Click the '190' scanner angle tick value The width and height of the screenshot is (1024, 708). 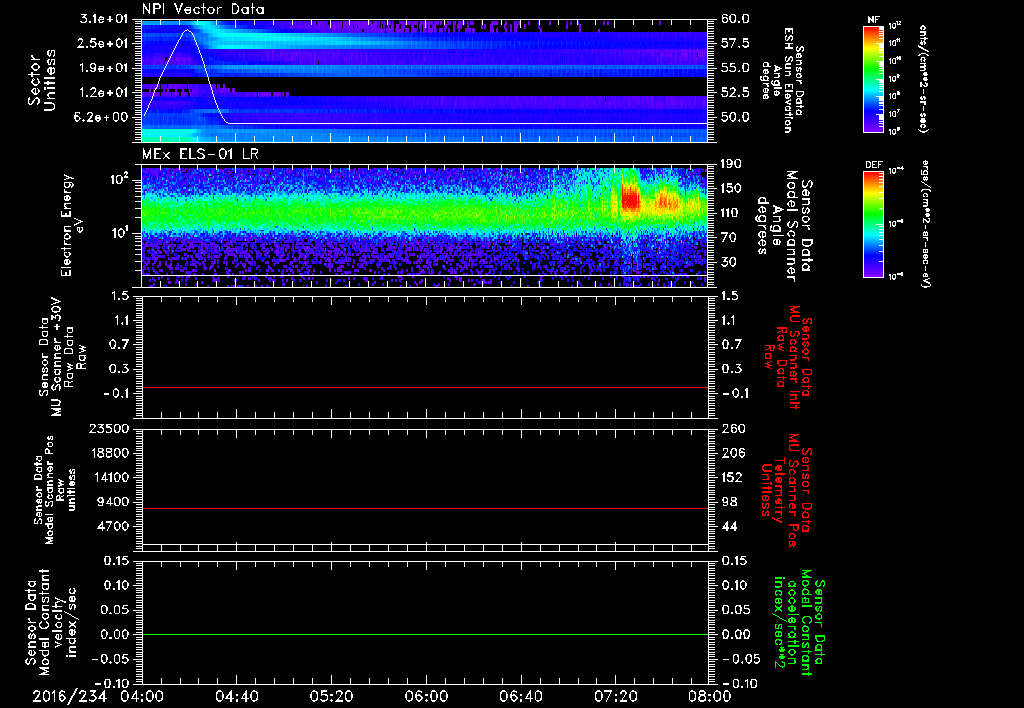(x=731, y=163)
